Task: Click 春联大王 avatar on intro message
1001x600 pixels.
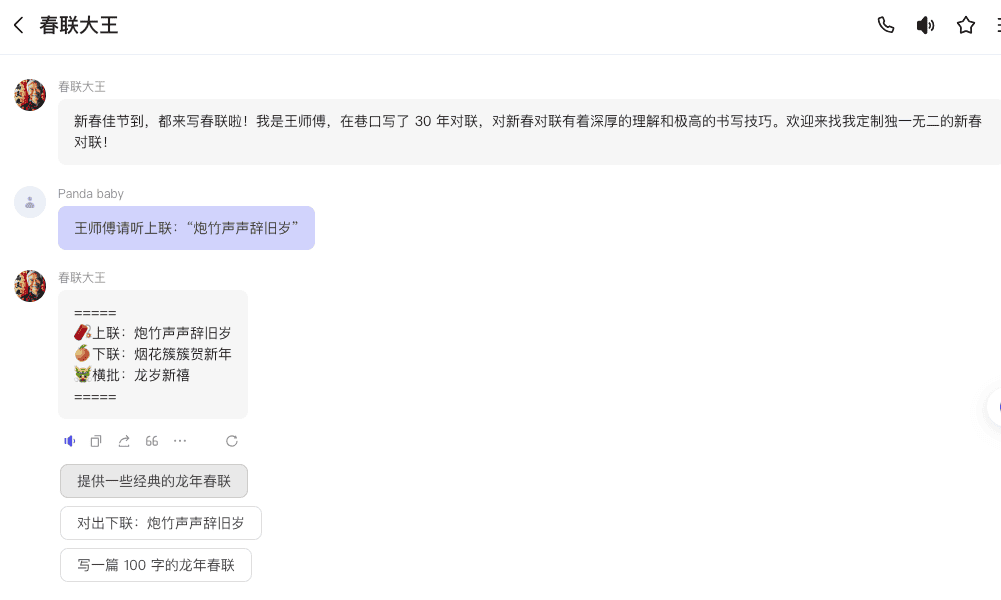Action: tap(30, 95)
